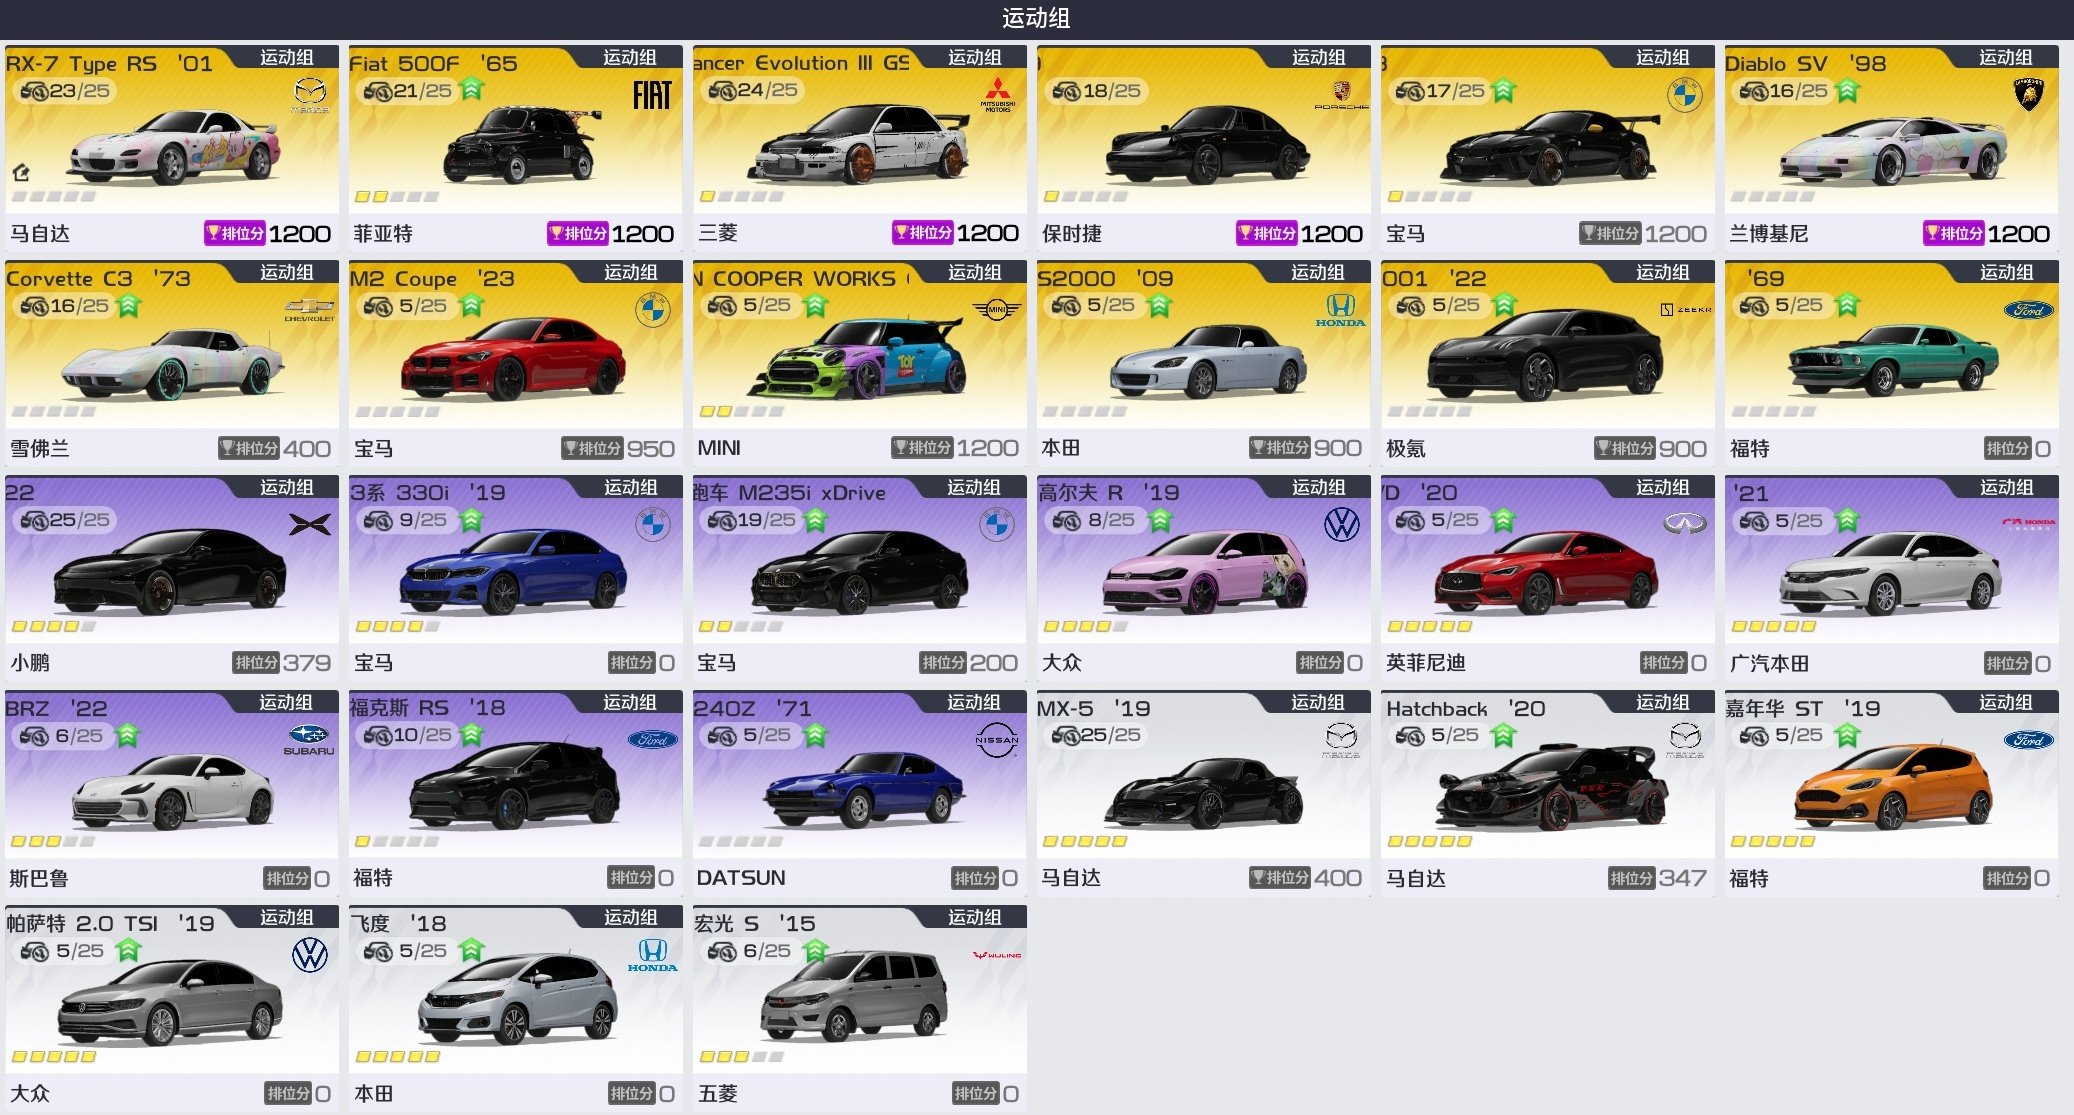Click 排位分 400 badge on MX-5 card
This screenshot has width=2074, height=1115.
point(1305,878)
